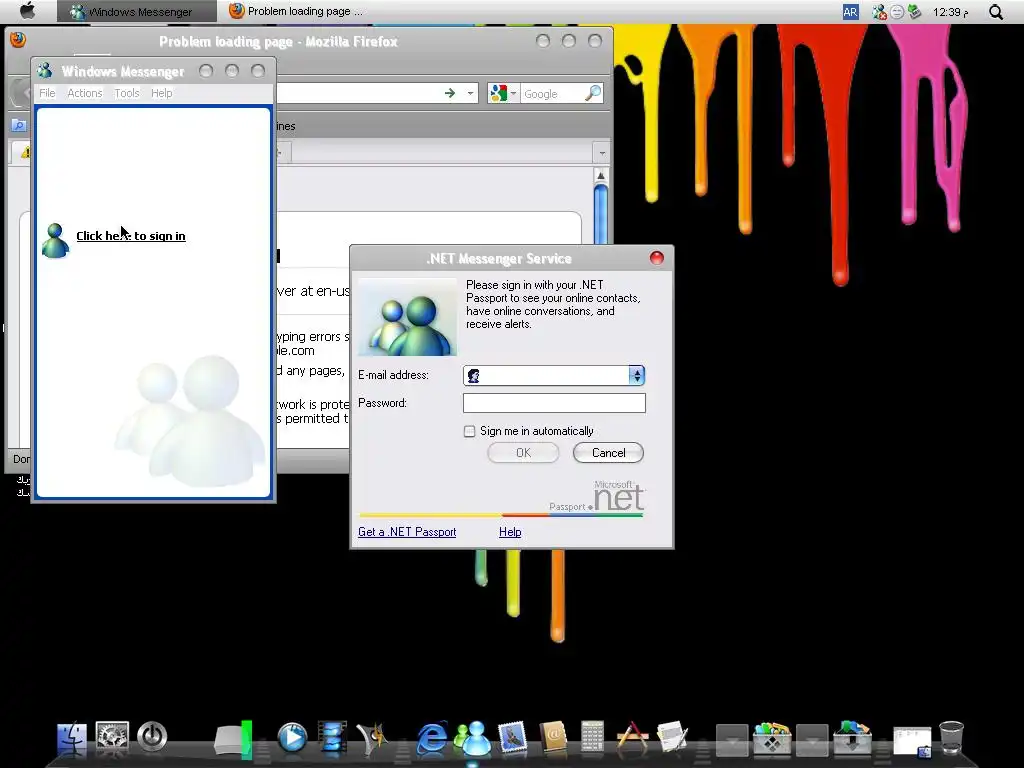Launch the blue play button media player
This screenshot has width=1024, height=768.
point(292,737)
